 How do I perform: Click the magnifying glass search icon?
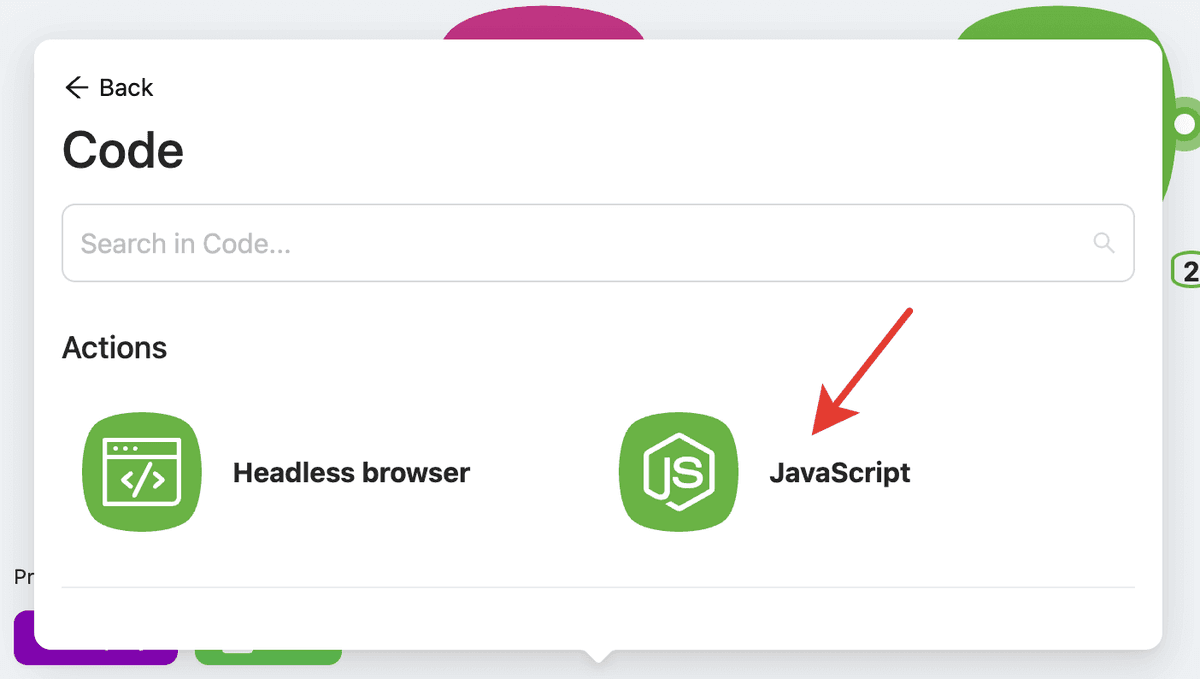(x=1104, y=243)
